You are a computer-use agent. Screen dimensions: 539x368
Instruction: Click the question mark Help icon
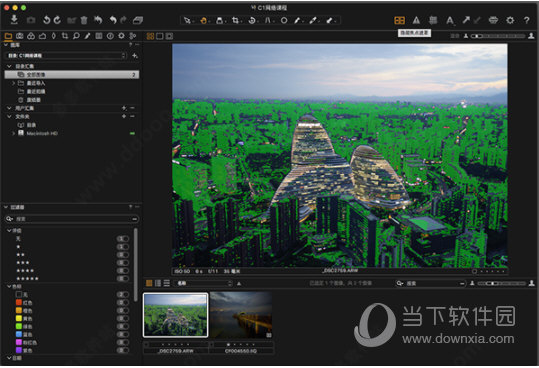(x=527, y=20)
